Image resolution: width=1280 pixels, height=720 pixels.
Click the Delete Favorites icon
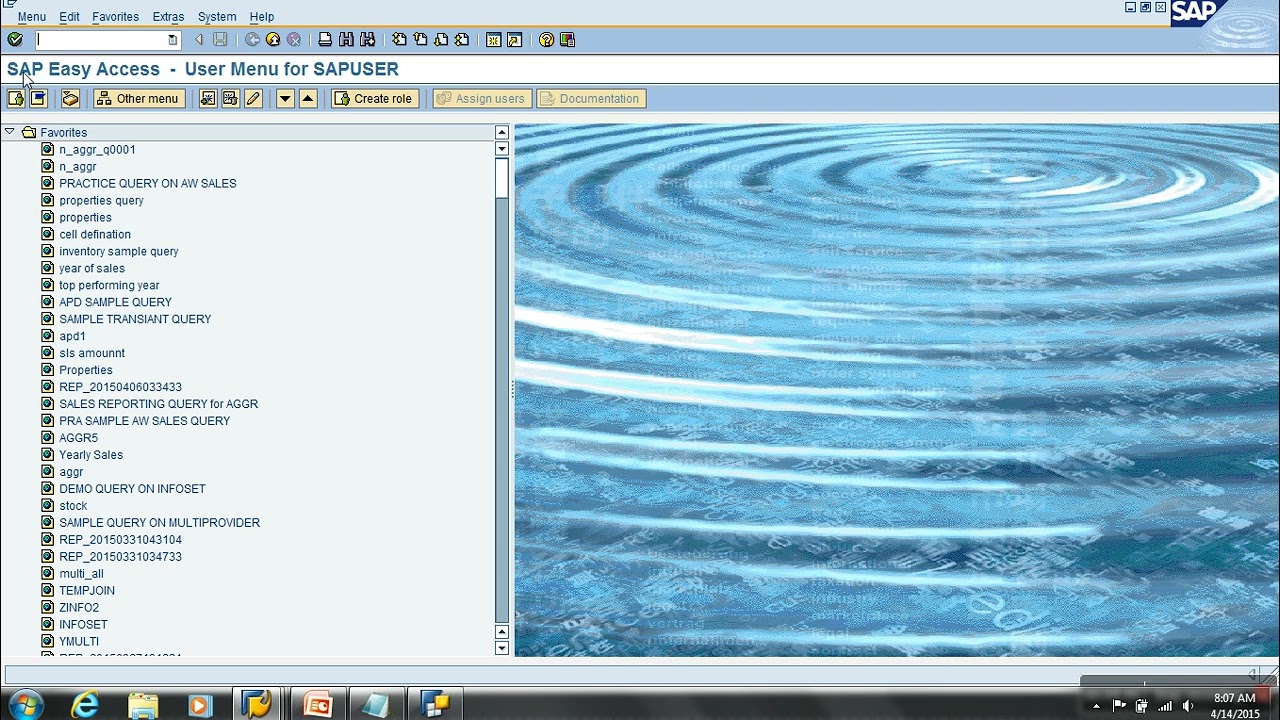(x=230, y=98)
